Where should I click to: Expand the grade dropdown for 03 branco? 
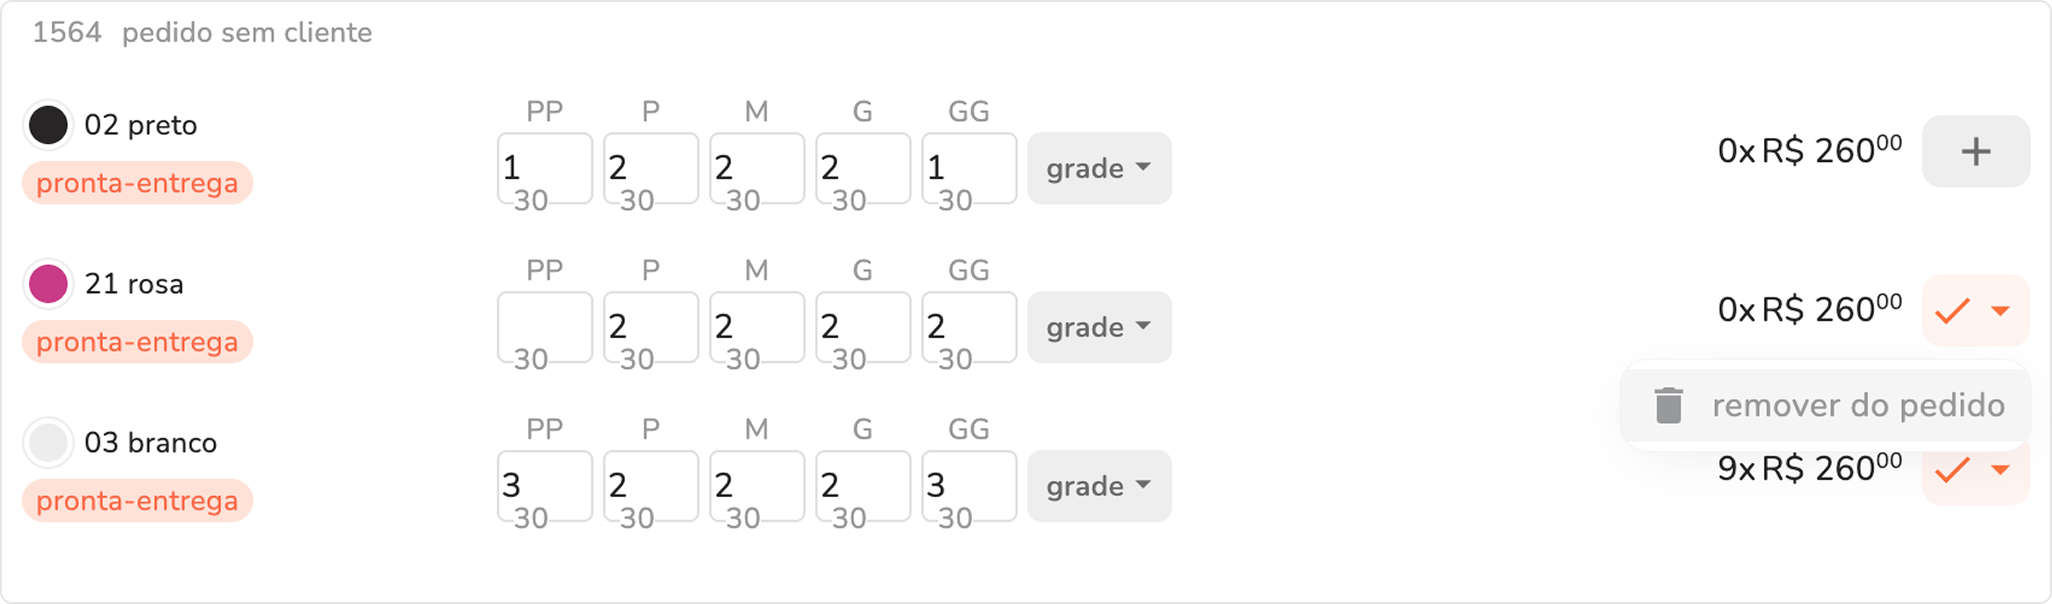[x=1099, y=486]
